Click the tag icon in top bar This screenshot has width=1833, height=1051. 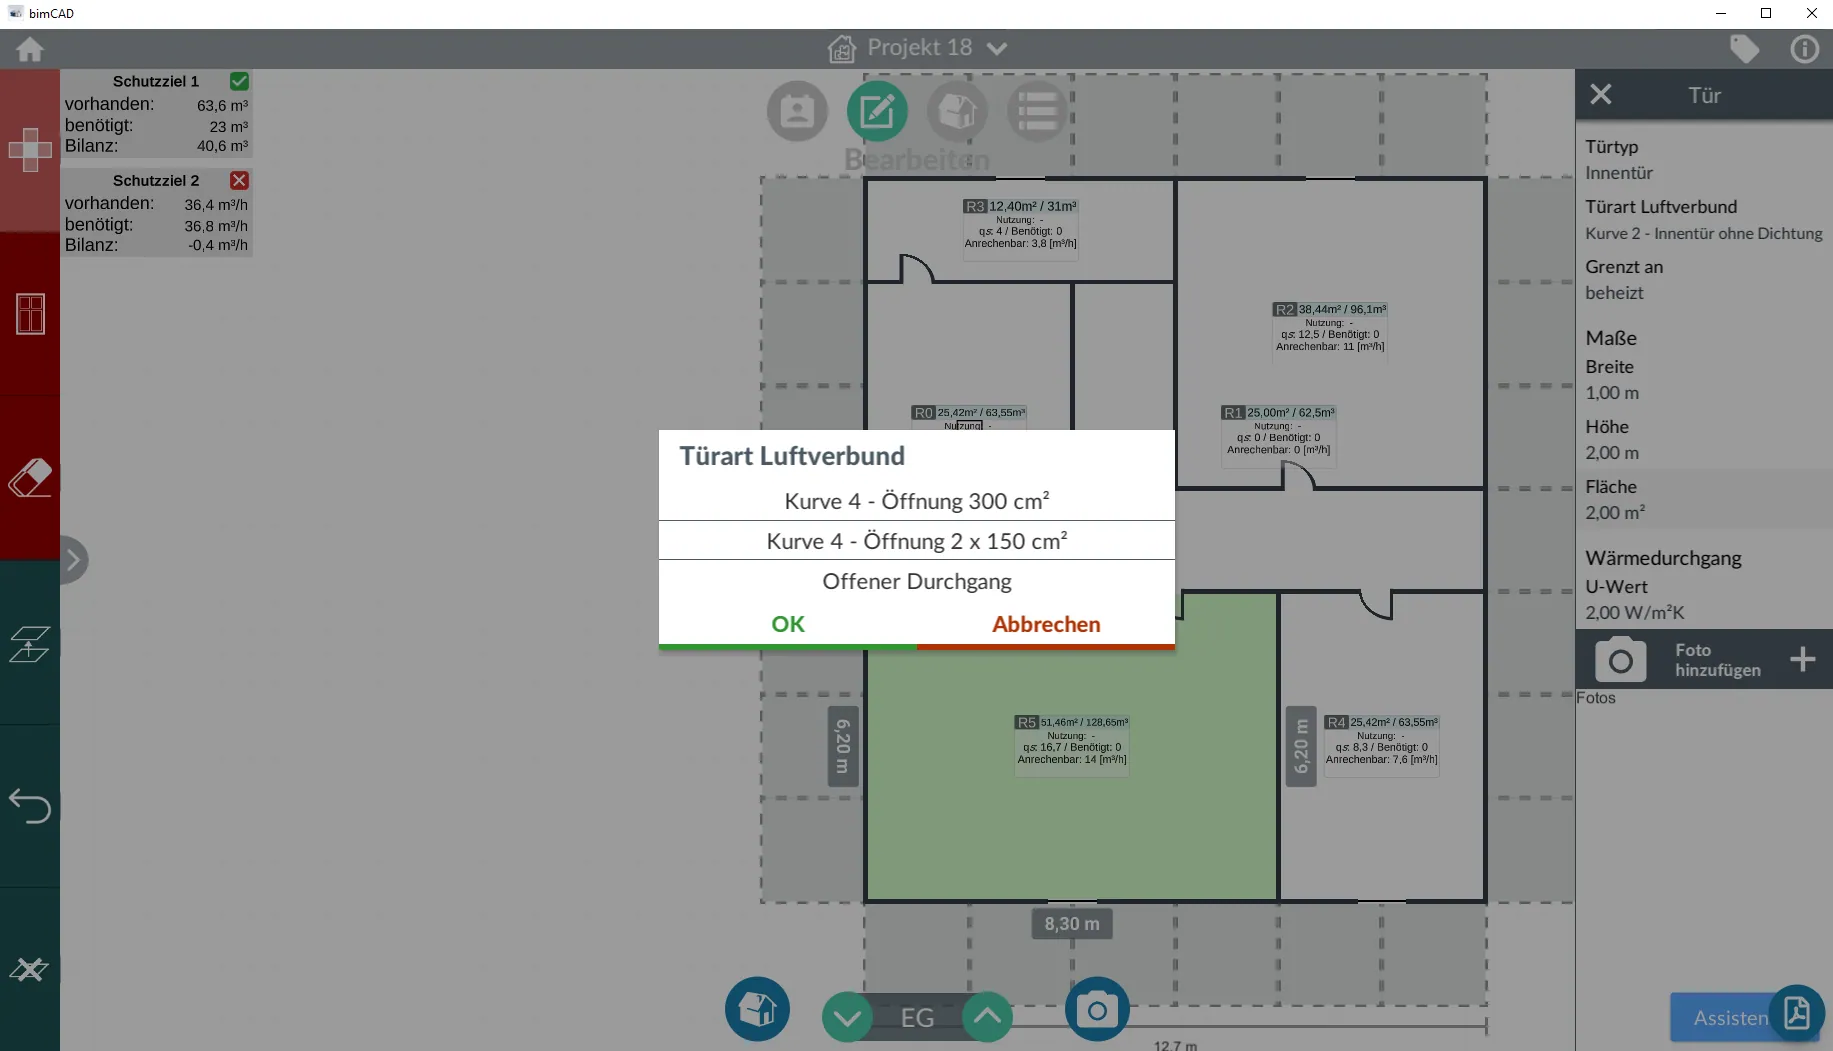(1744, 49)
